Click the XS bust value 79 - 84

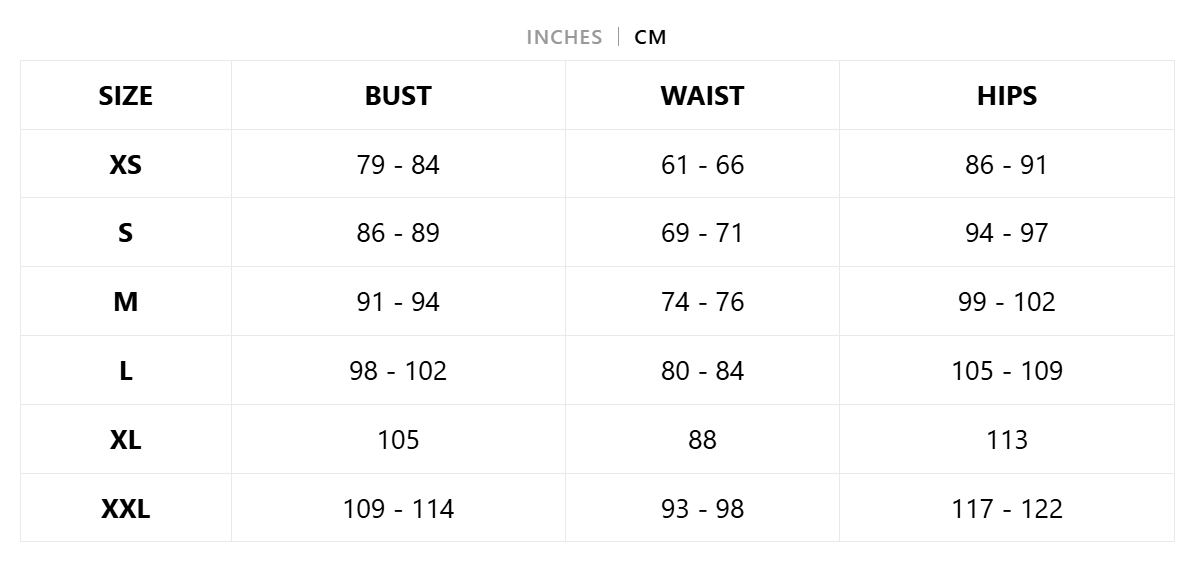pyautogui.click(x=398, y=164)
